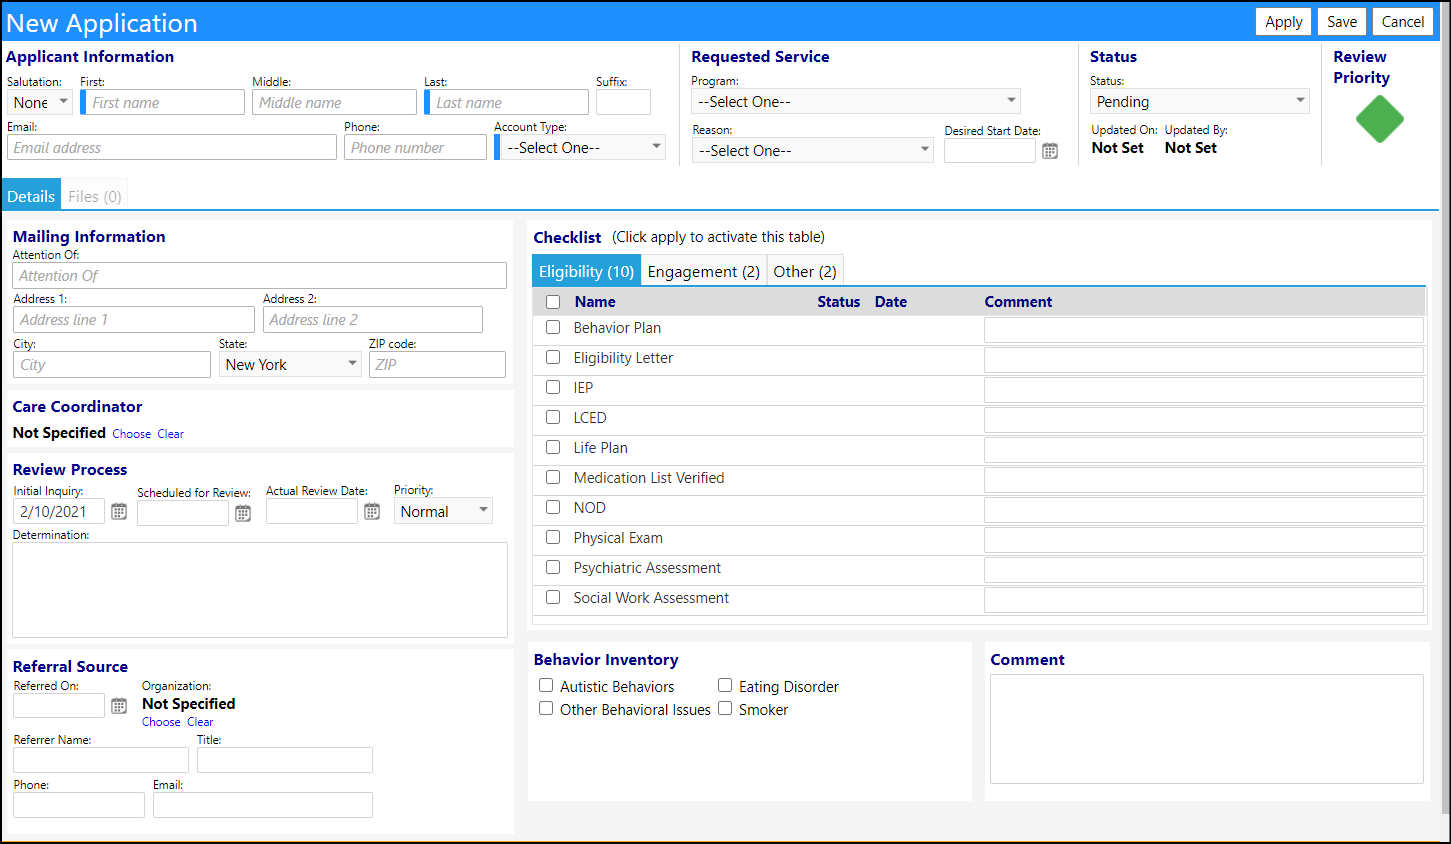Choose a Care Coordinator

pyautogui.click(x=132, y=434)
